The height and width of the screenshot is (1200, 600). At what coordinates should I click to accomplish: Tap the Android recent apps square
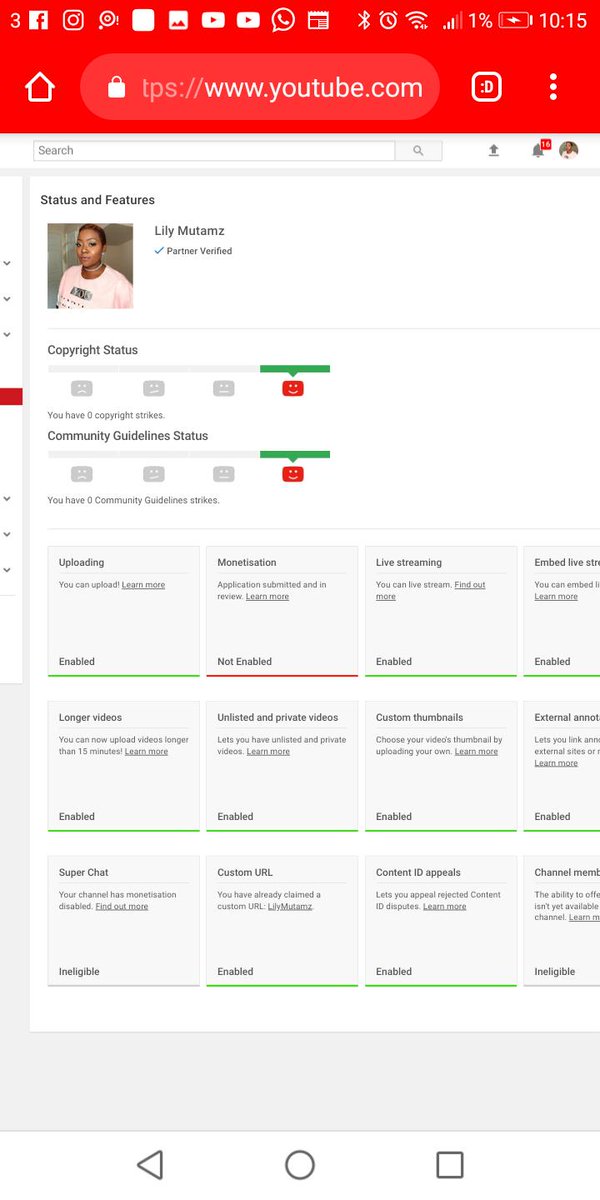450,1165
